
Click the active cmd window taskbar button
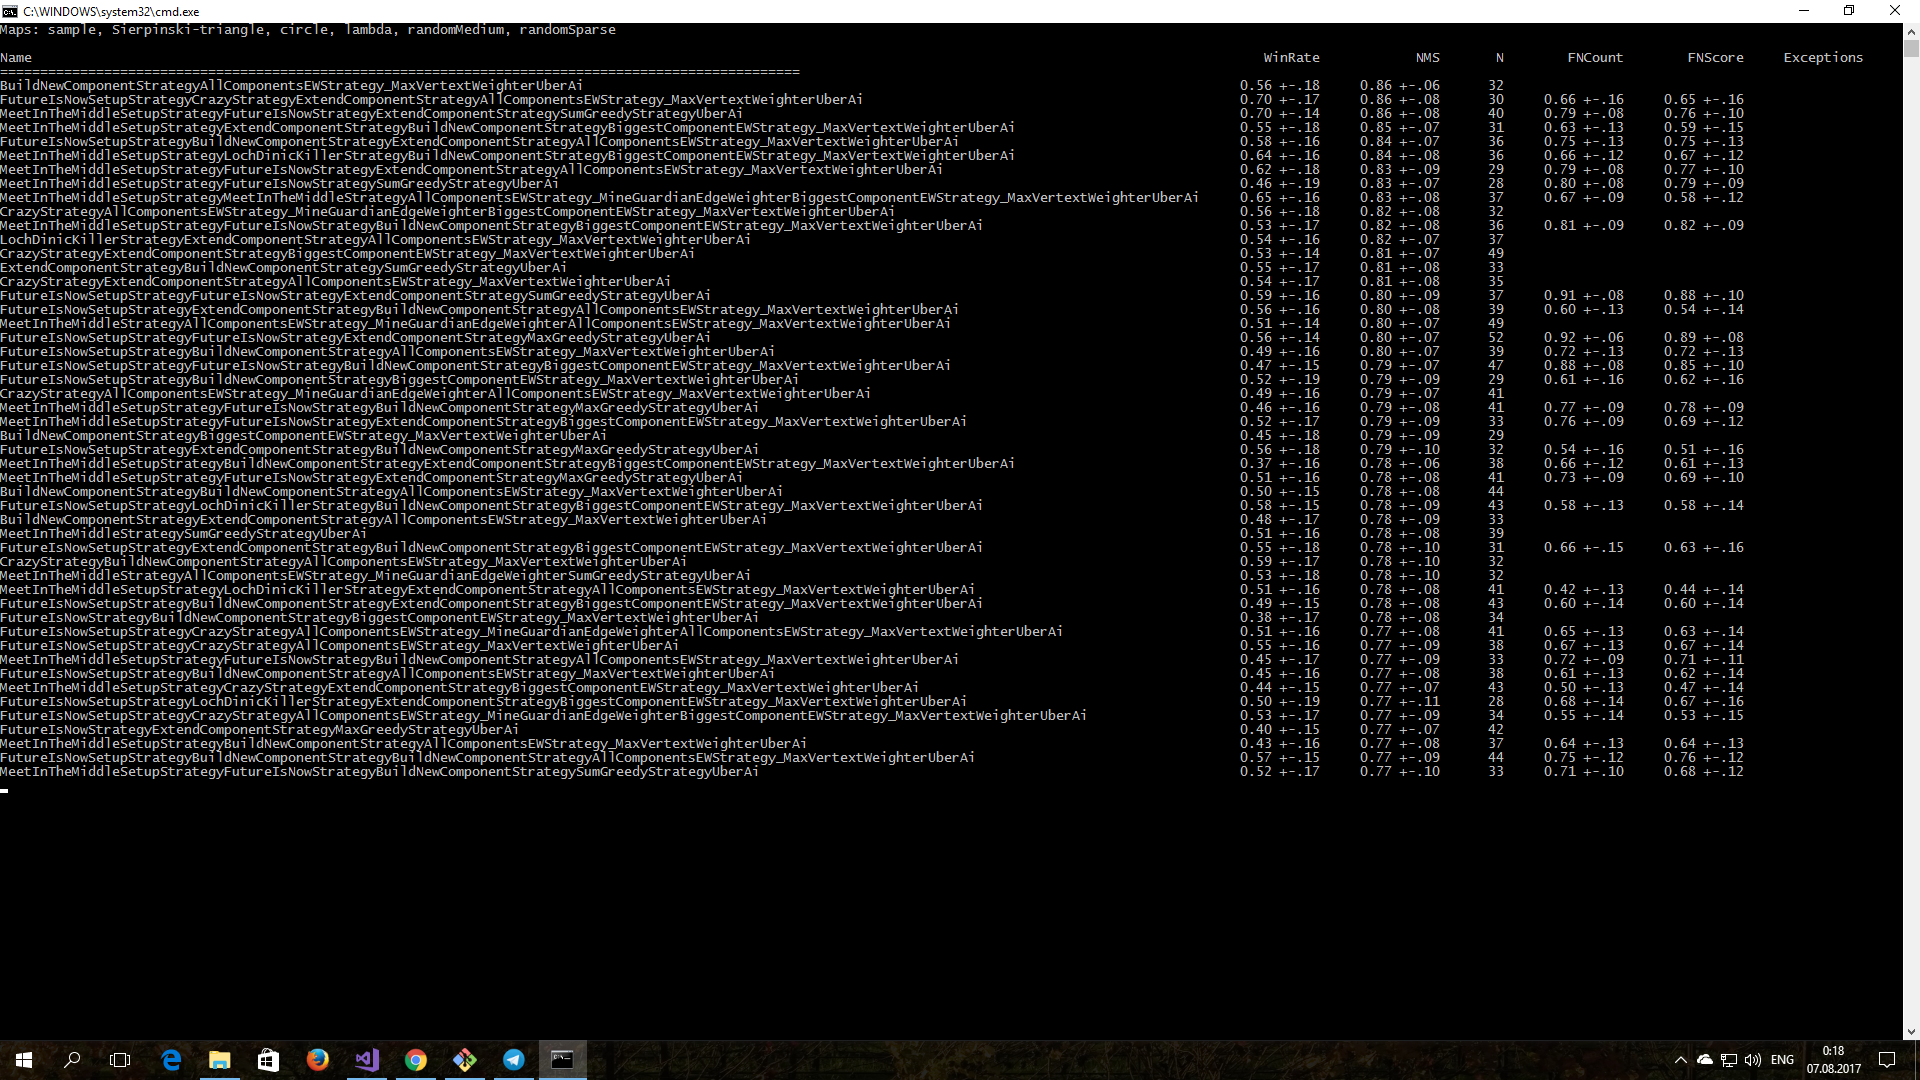(562, 1060)
